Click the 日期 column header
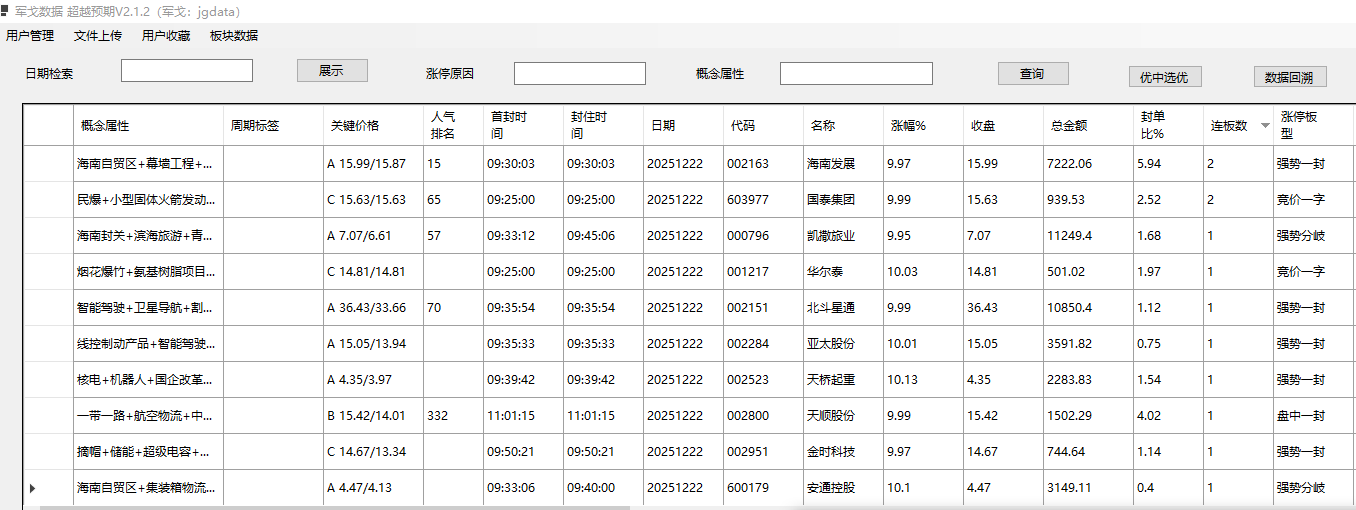This screenshot has width=1356, height=510. [x=683, y=125]
